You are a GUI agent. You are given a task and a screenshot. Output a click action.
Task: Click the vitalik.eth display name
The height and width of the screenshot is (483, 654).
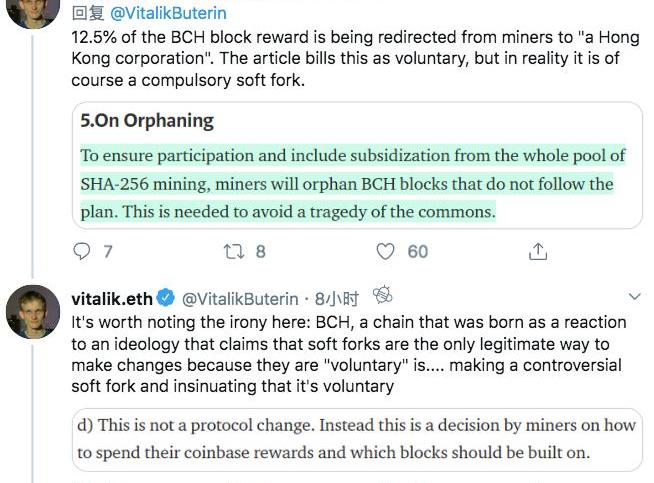tap(111, 299)
